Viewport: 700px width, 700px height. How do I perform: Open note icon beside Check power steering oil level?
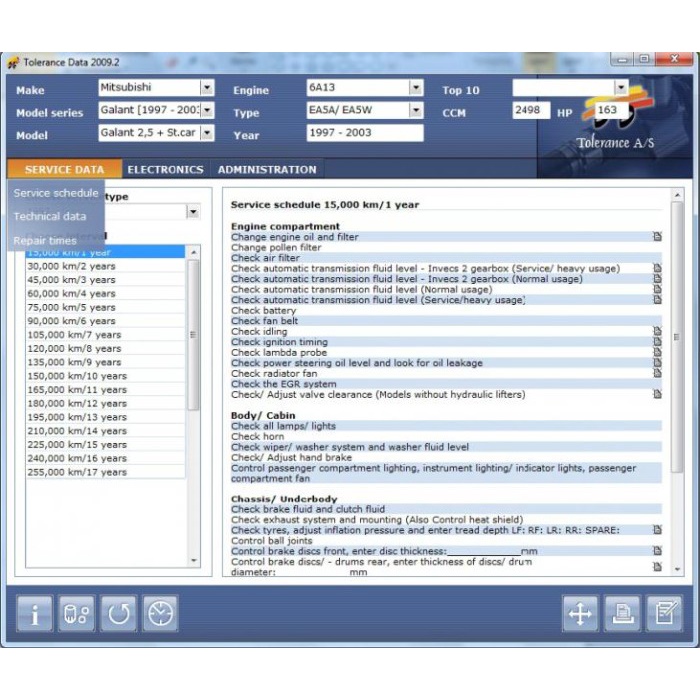(657, 363)
